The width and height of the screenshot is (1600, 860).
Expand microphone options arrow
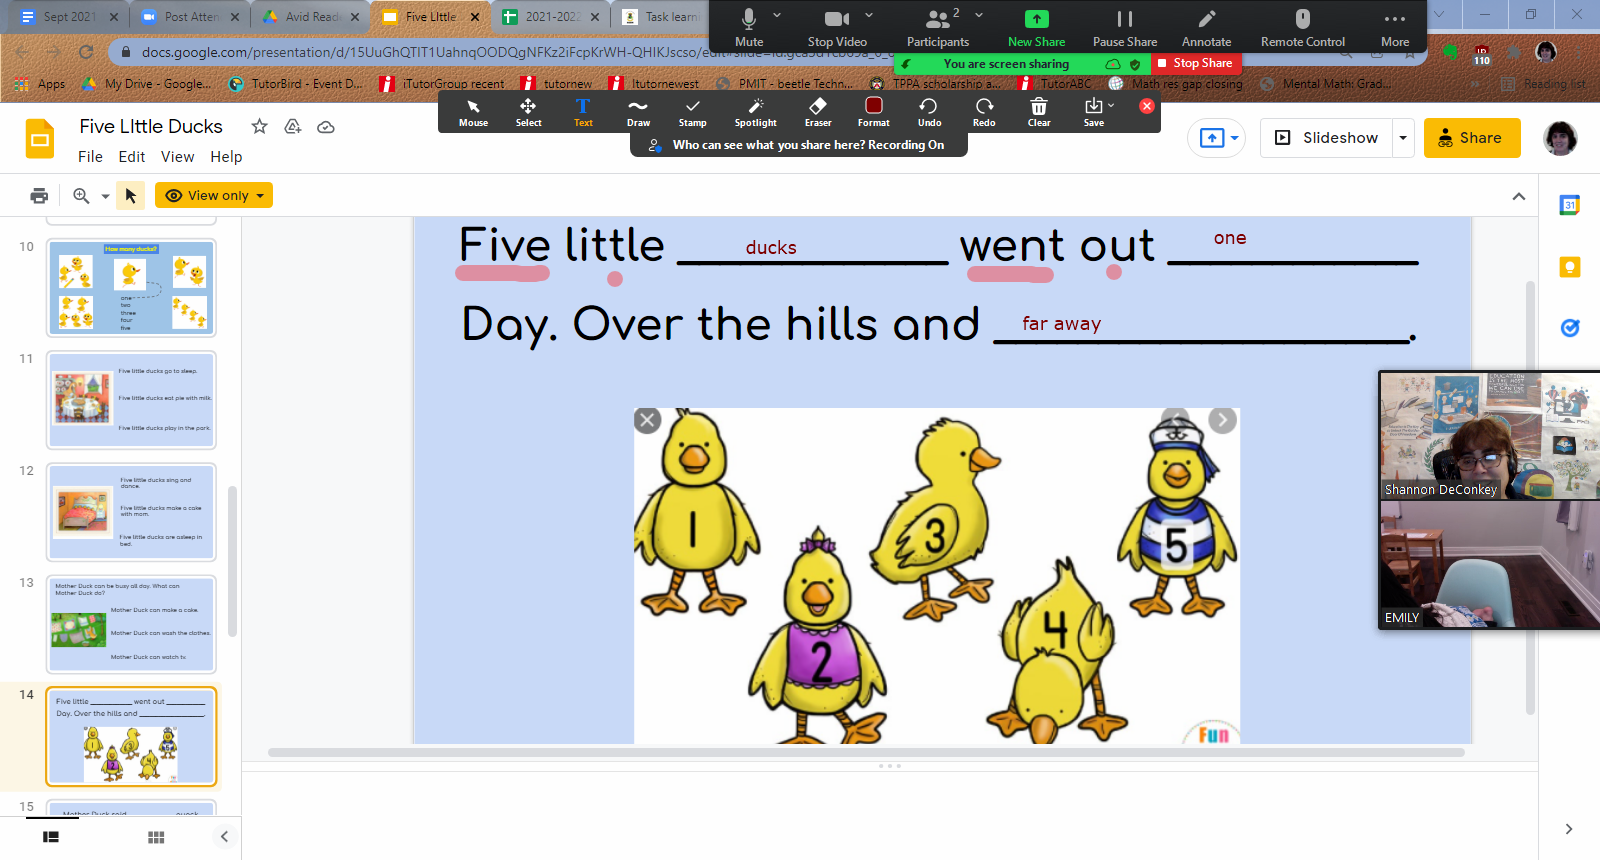777,16
